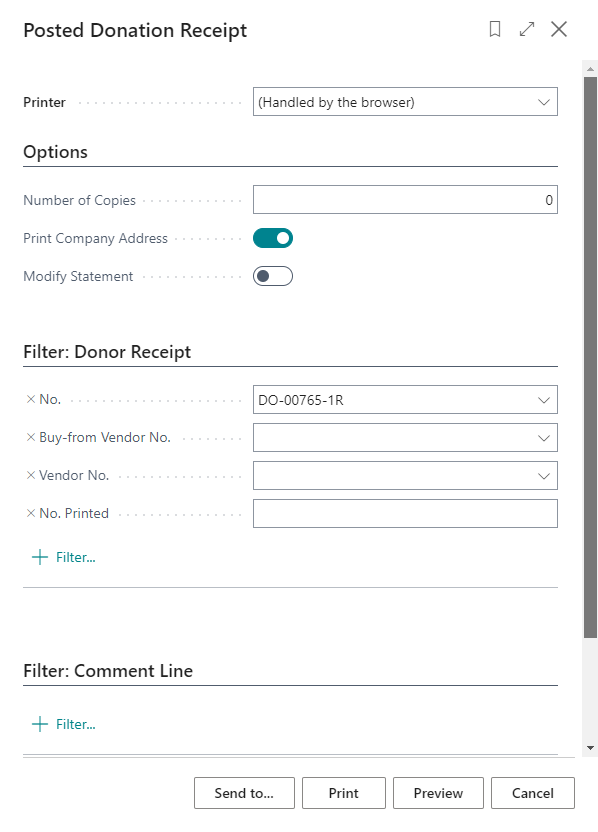Click the Posted Donation Receipt title
598x832 pixels.
(x=135, y=31)
